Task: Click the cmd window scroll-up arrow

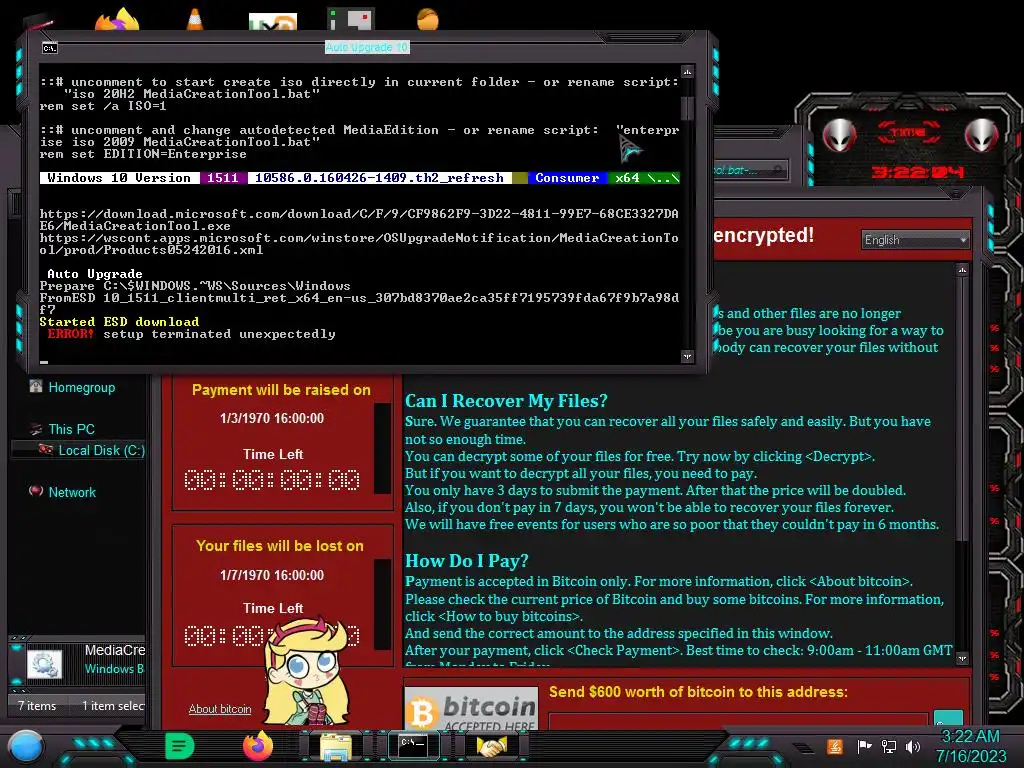Action: 687,71
